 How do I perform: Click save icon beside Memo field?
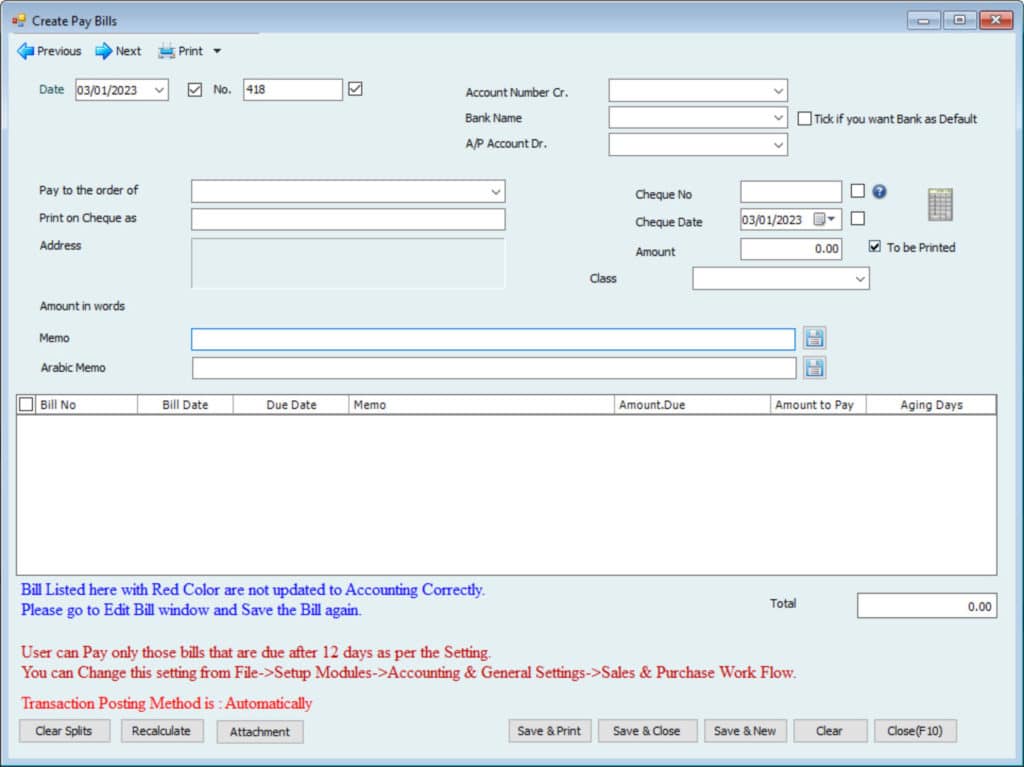(814, 338)
